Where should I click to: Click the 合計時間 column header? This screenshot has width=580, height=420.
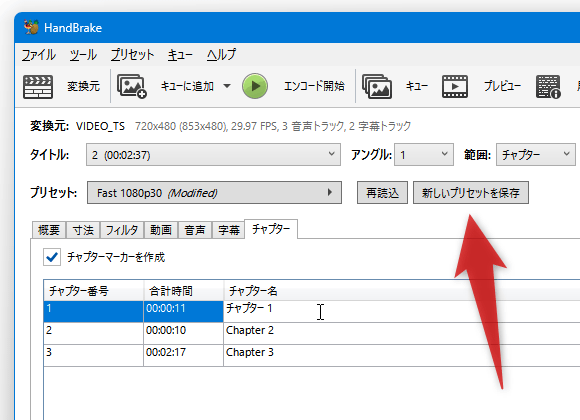pyautogui.click(x=183, y=291)
